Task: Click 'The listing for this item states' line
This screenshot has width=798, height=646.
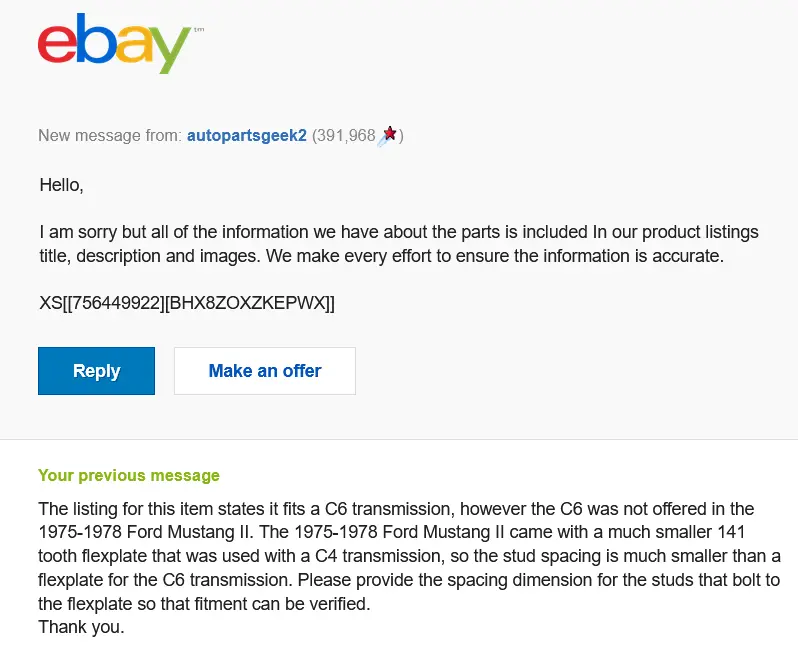Action: [x=396, y=509]
